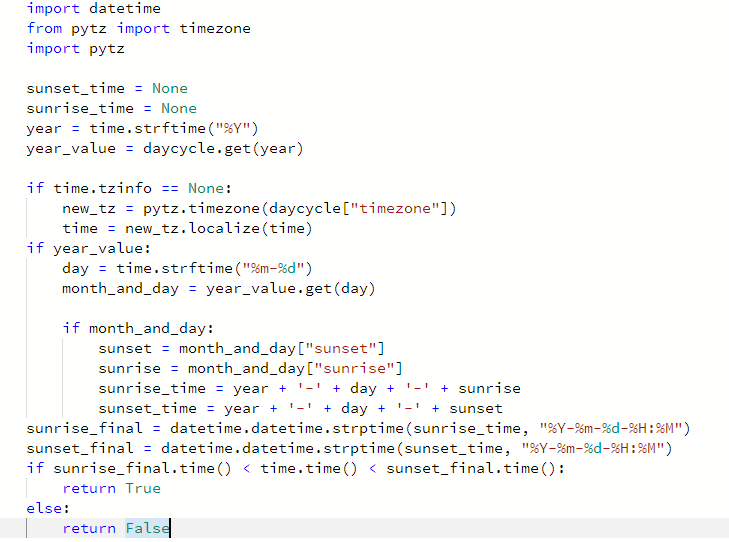Click the 'if month_and_day:' line
The width and height of the screenshot is (729, 542).
(138, 328)
